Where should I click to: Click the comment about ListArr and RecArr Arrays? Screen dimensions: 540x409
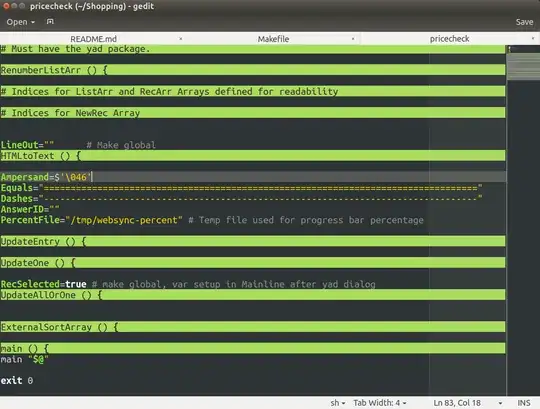pyautogui.click(x=253, y=91)
